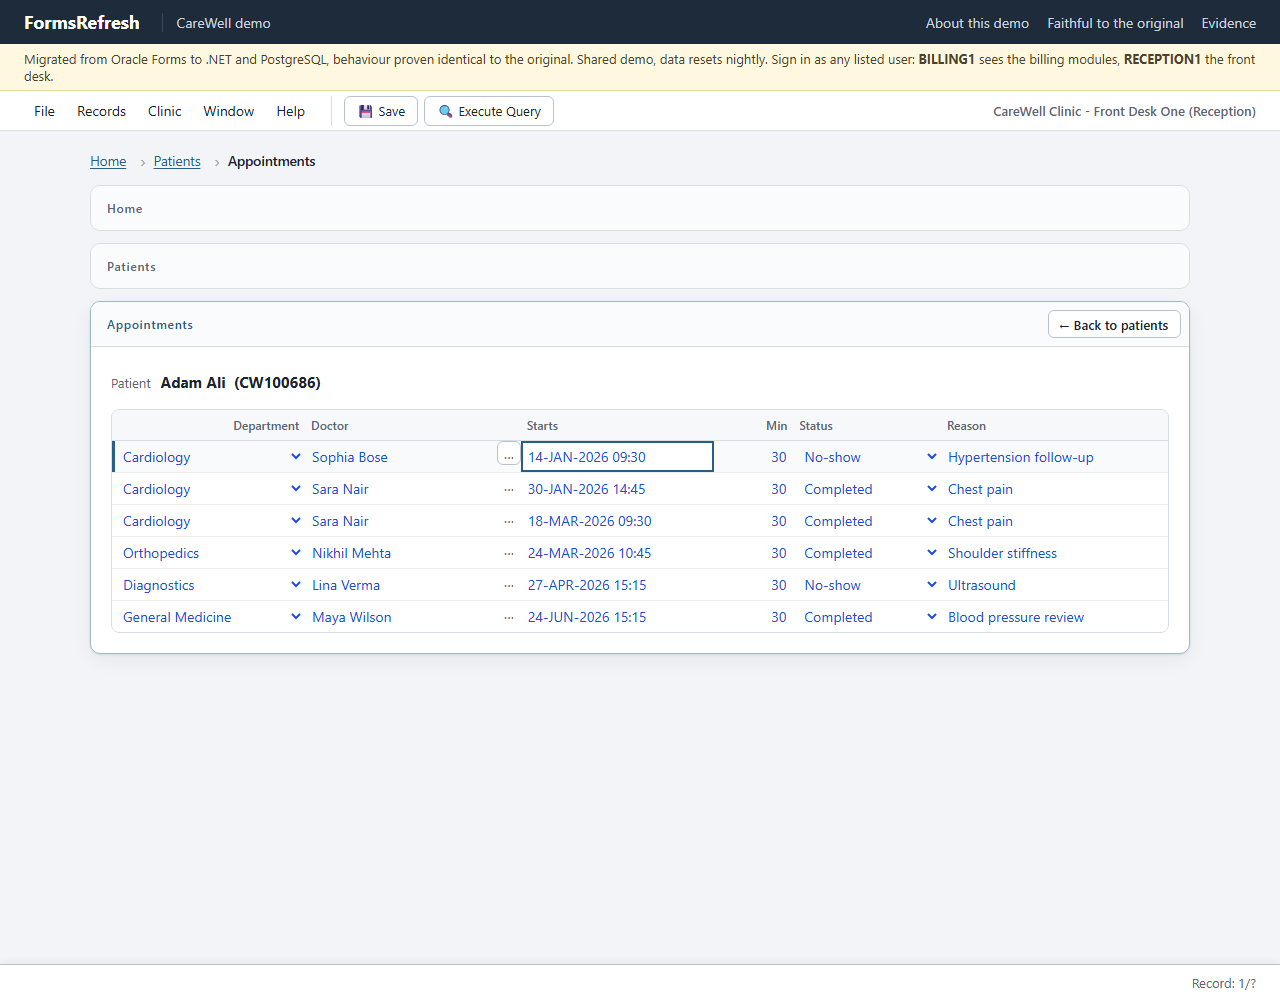Open the doctor lookup for Nikhil Mehta
Viewport: 1280px width, 1000px height.
click(509, 553)
